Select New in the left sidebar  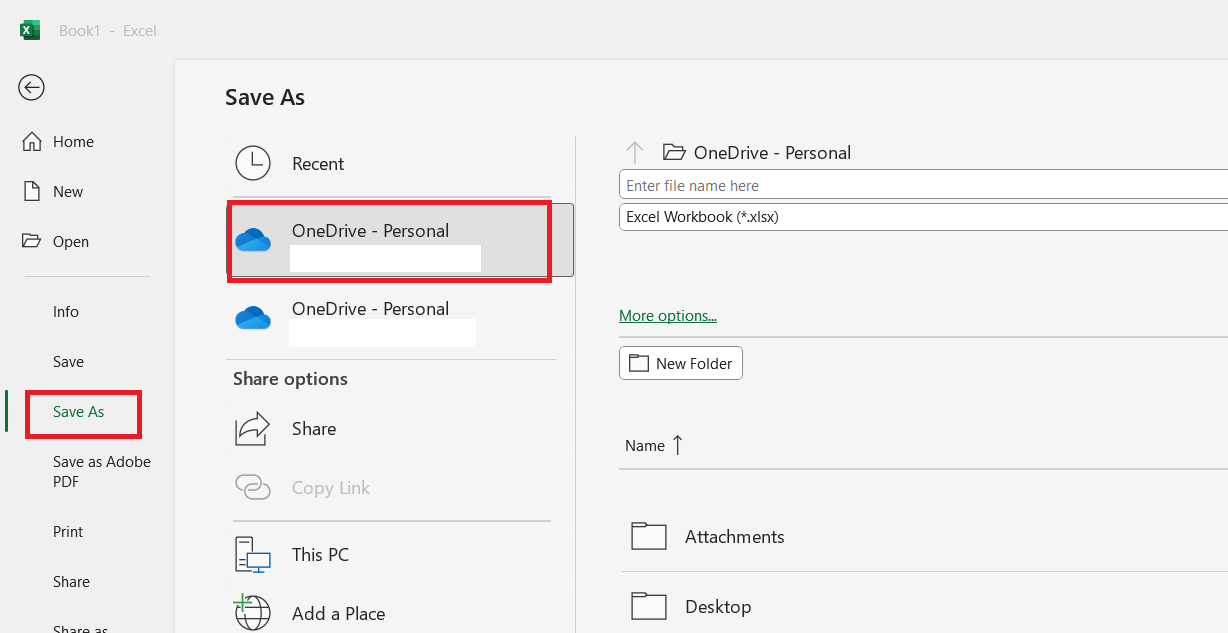tap(68, 192)
